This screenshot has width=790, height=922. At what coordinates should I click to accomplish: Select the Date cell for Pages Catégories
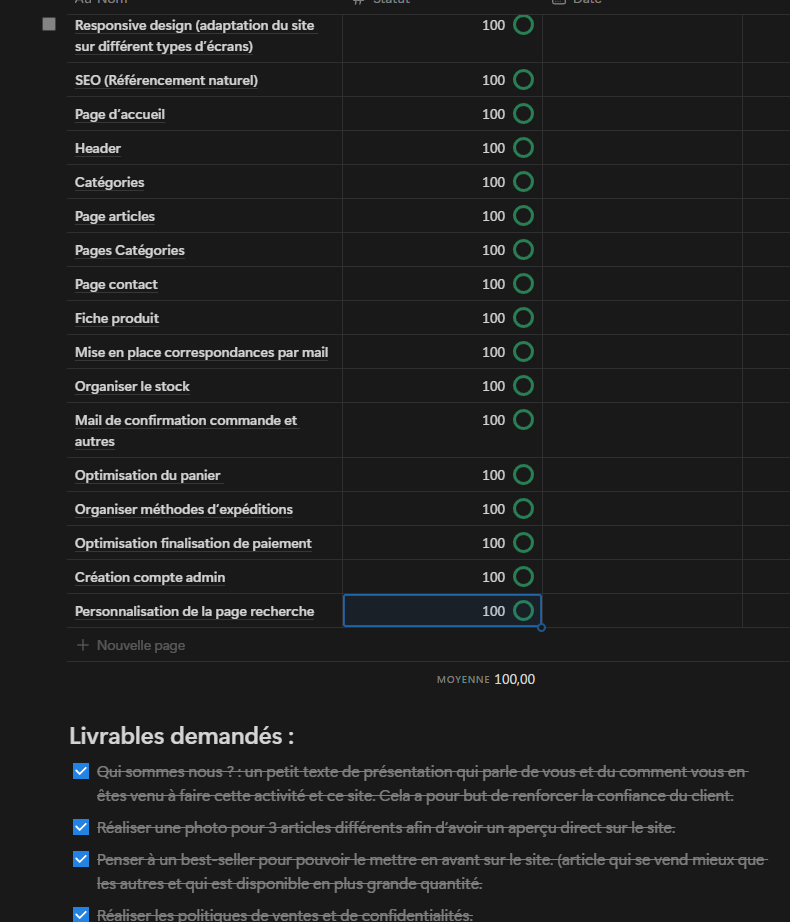[642, 250]
